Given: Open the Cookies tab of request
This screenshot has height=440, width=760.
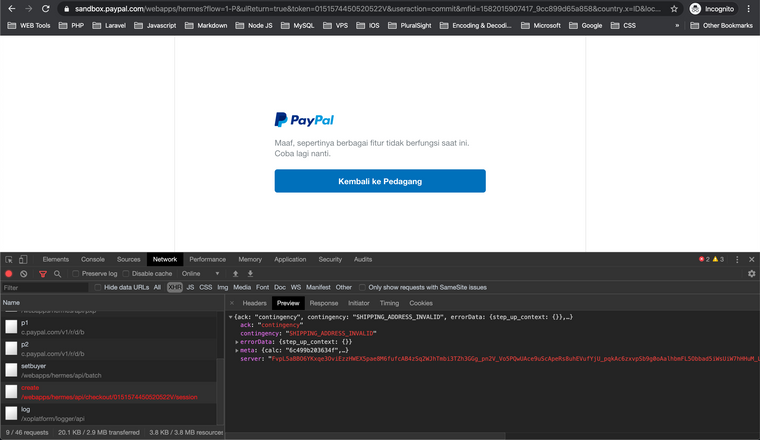Looking at the screenshot, I should (421, 303).
